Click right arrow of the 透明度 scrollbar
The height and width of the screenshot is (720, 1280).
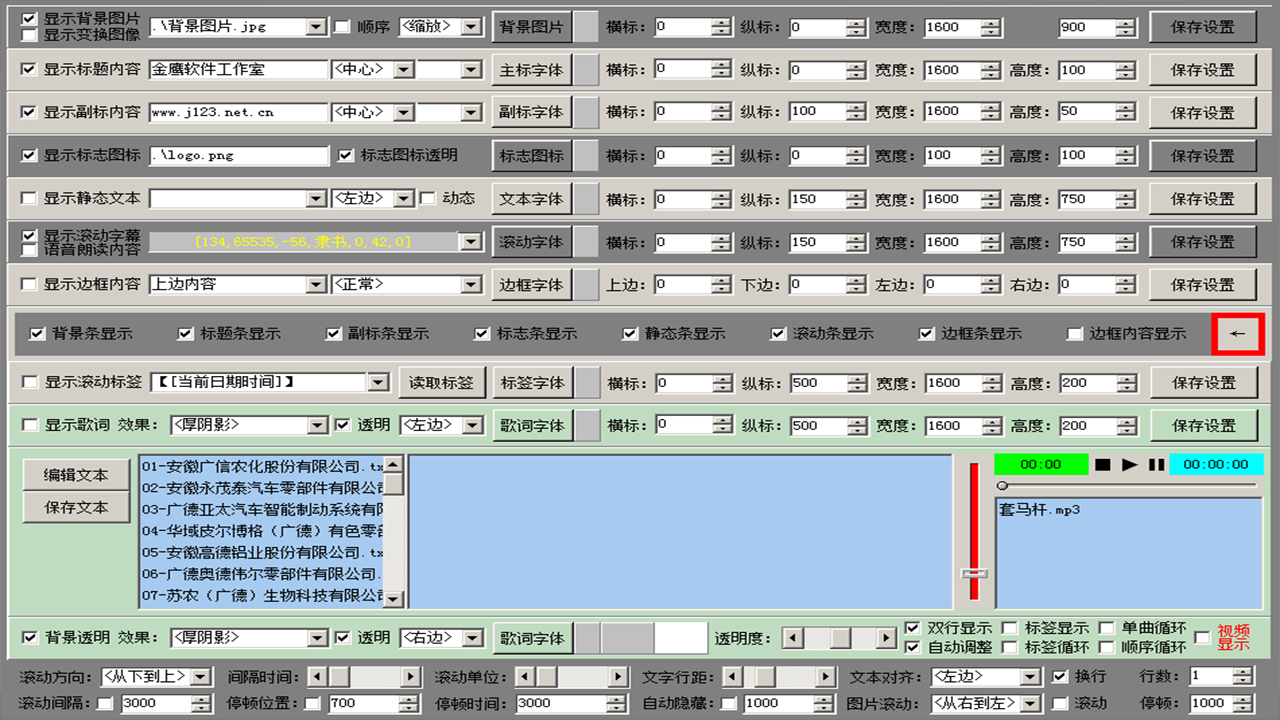coord(886,638)
